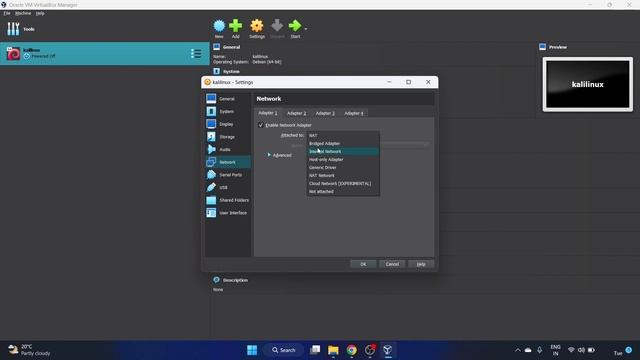640x360 pixels.
Task: Open General category in settings sidebar
Action: pyautogui.click(x=228, y=99)
